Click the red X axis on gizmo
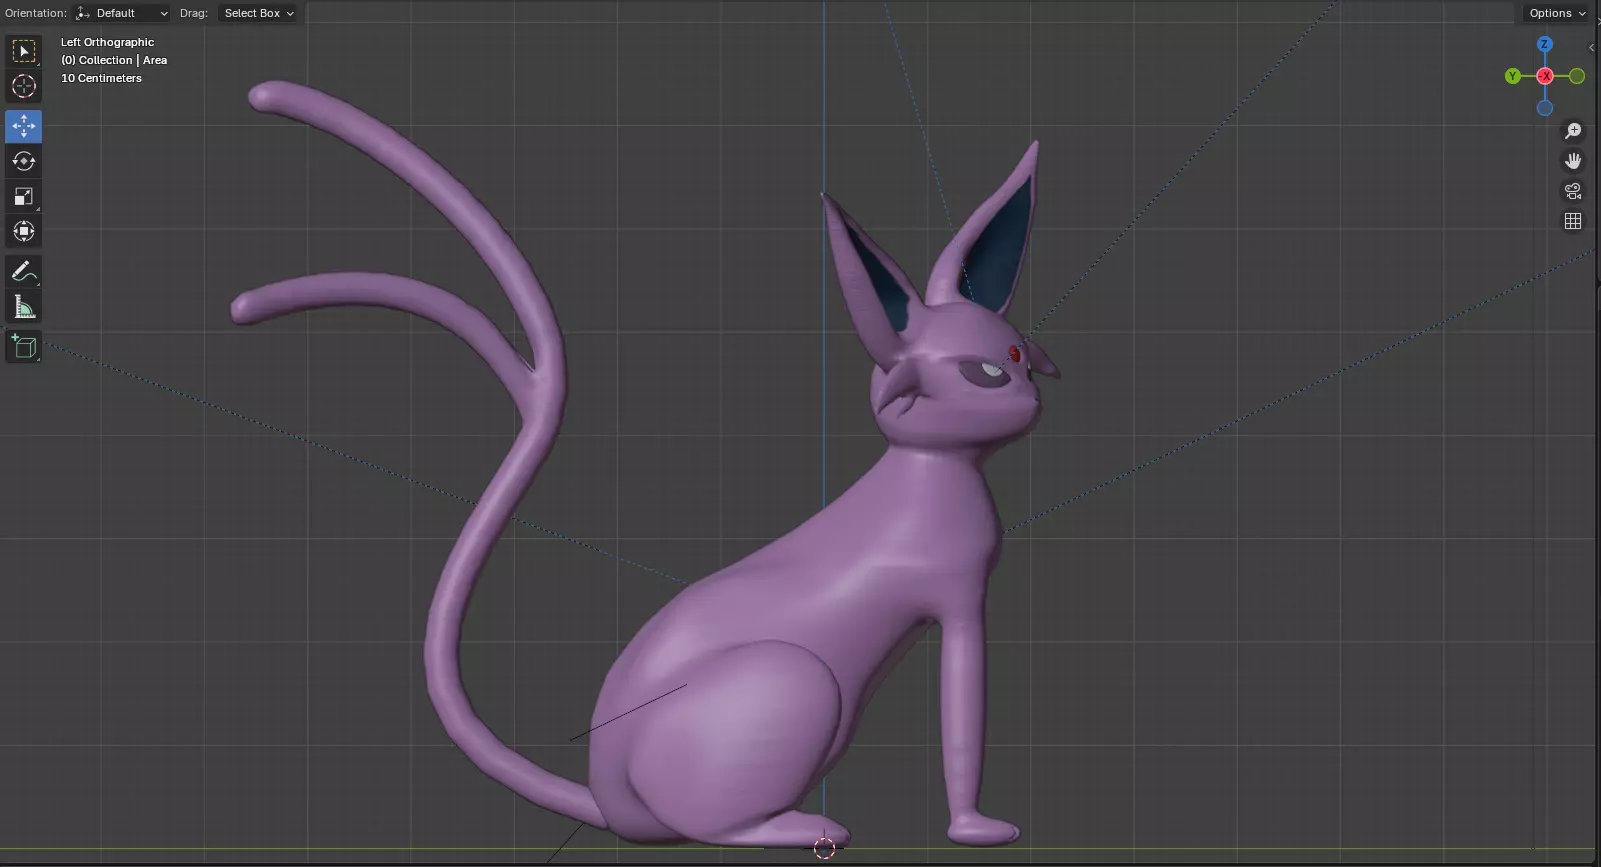Screen dimensions: 1601x867 (1545, 76)
